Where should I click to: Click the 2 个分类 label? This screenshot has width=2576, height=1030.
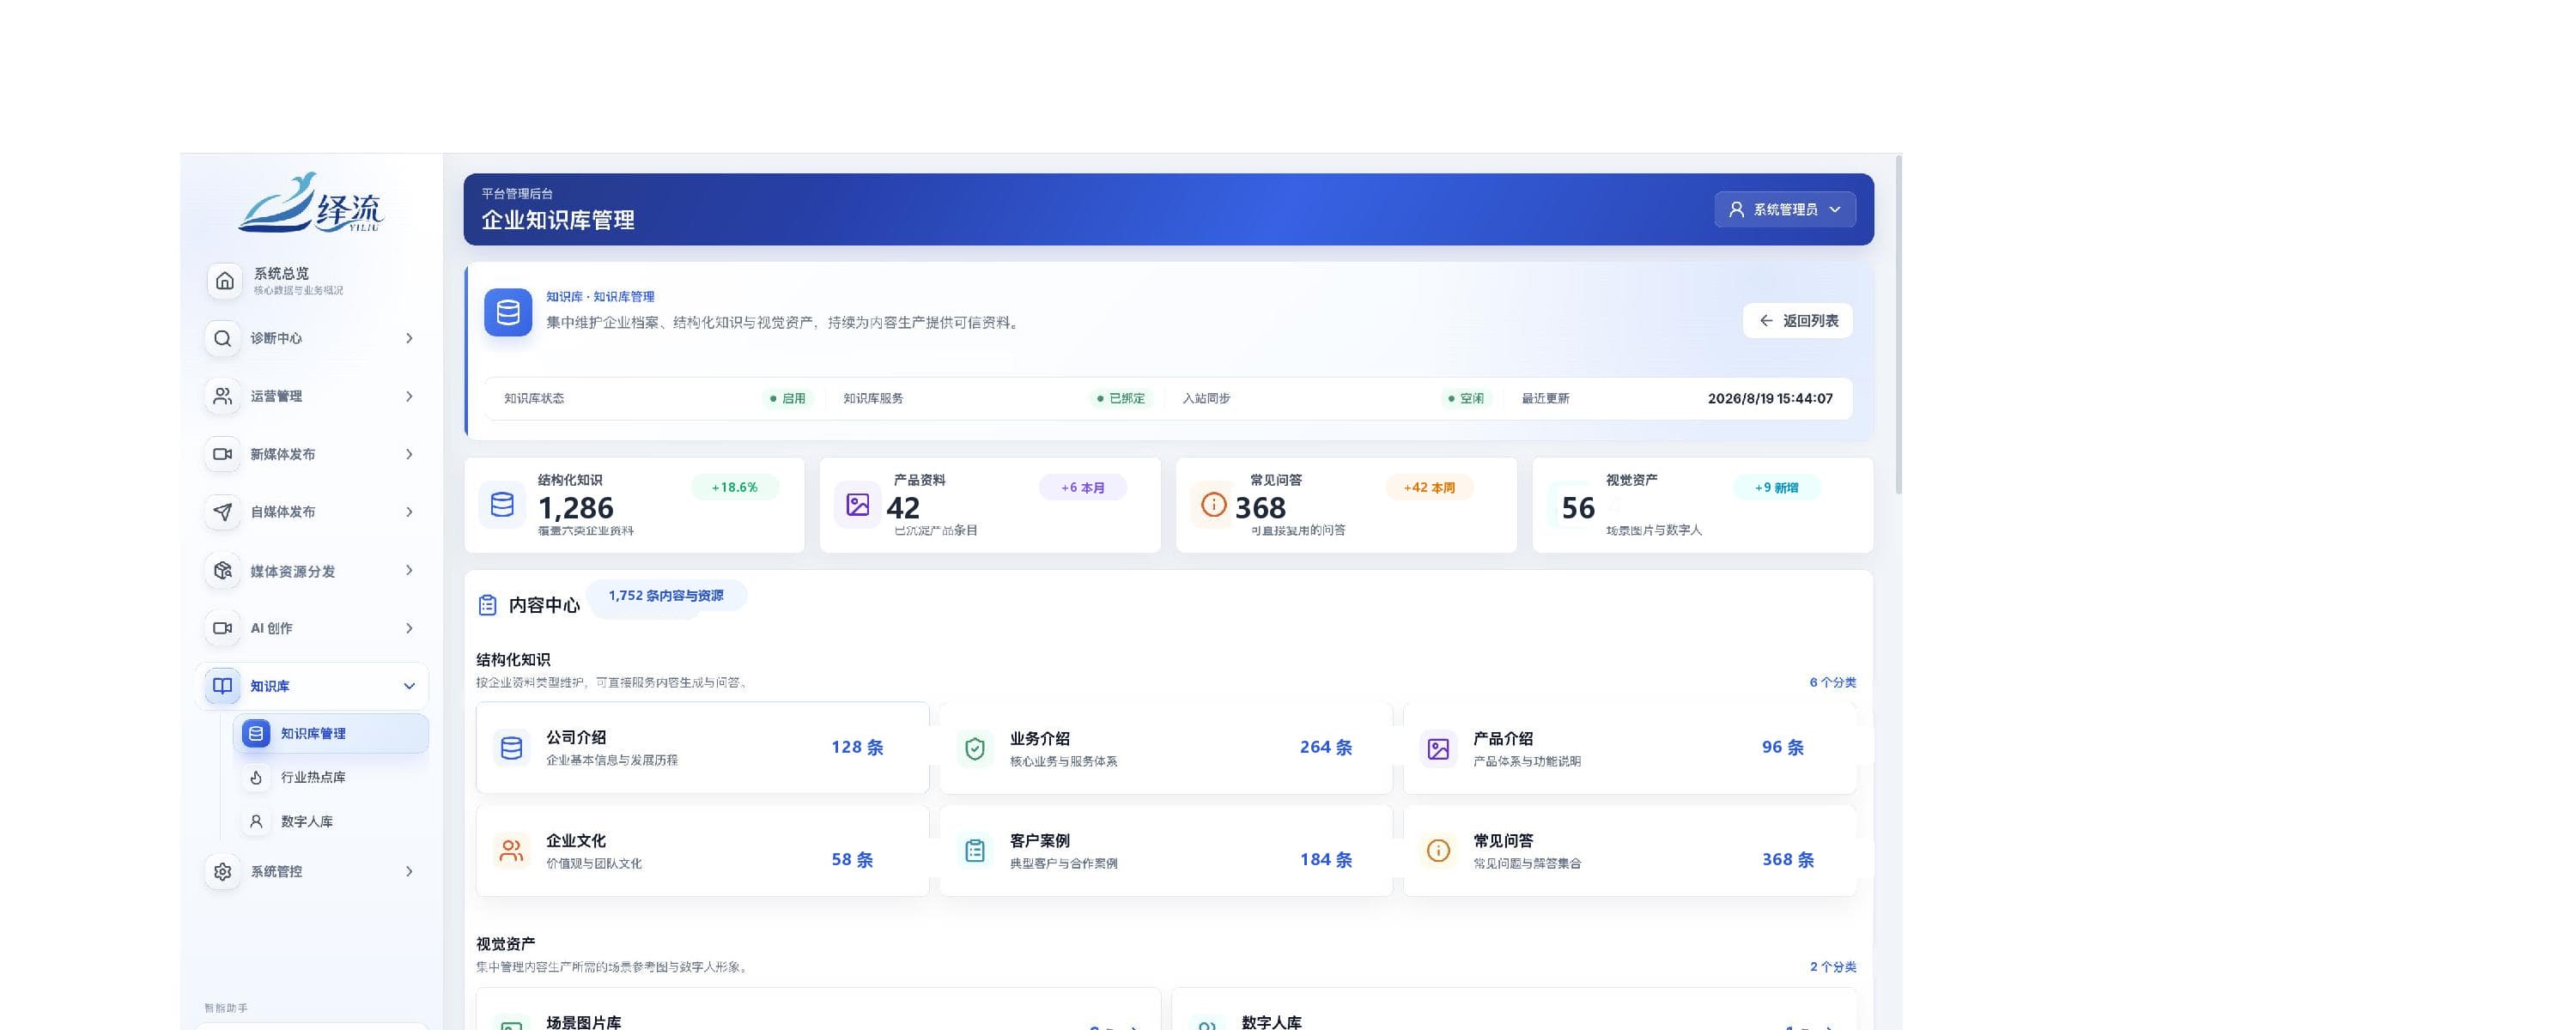pos(1832,967)
